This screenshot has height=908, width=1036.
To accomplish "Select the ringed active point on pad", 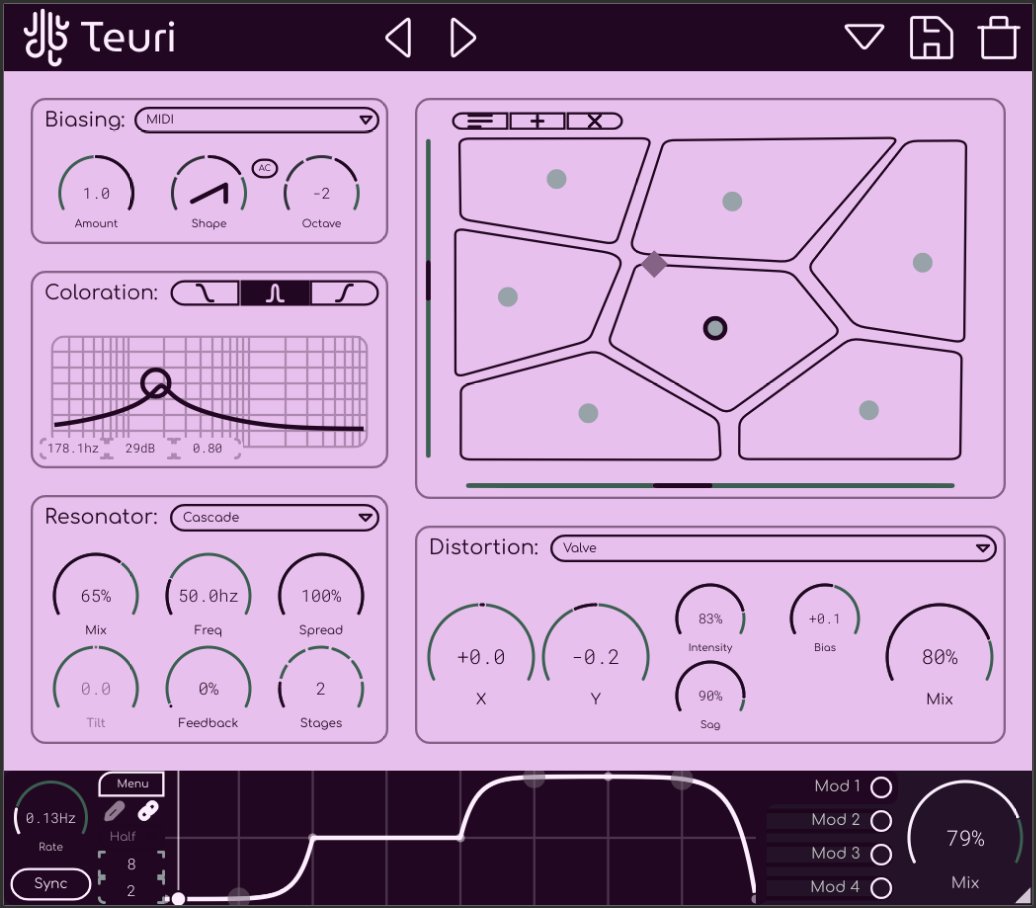I will [715, 328].
